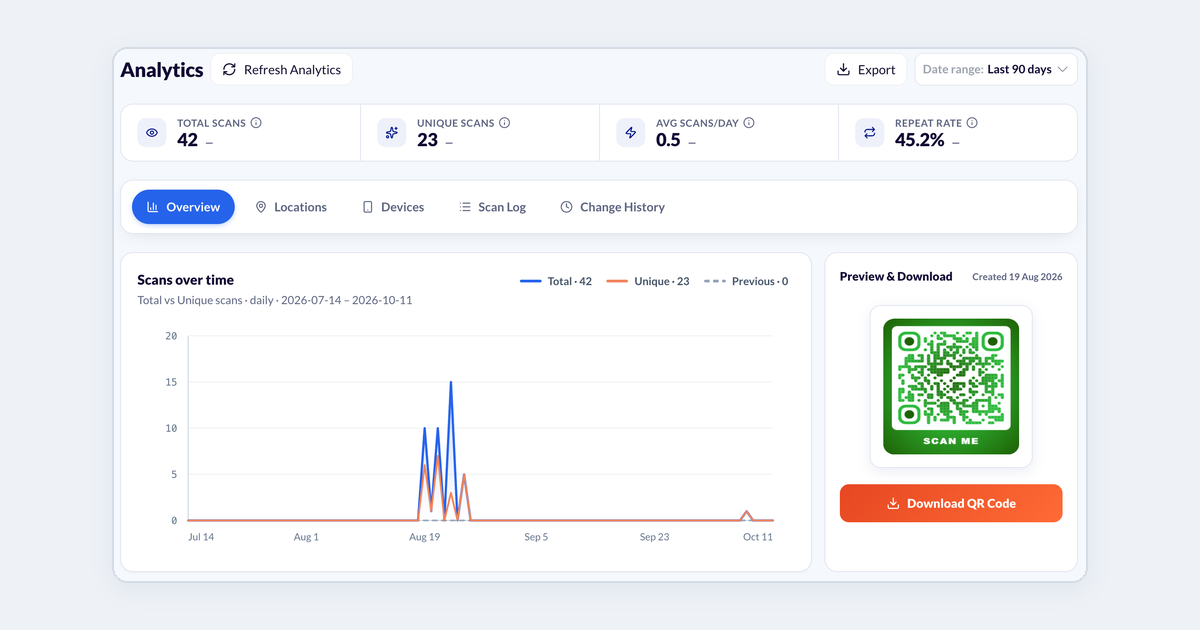Click the Date range chevron arrow

1062,70
